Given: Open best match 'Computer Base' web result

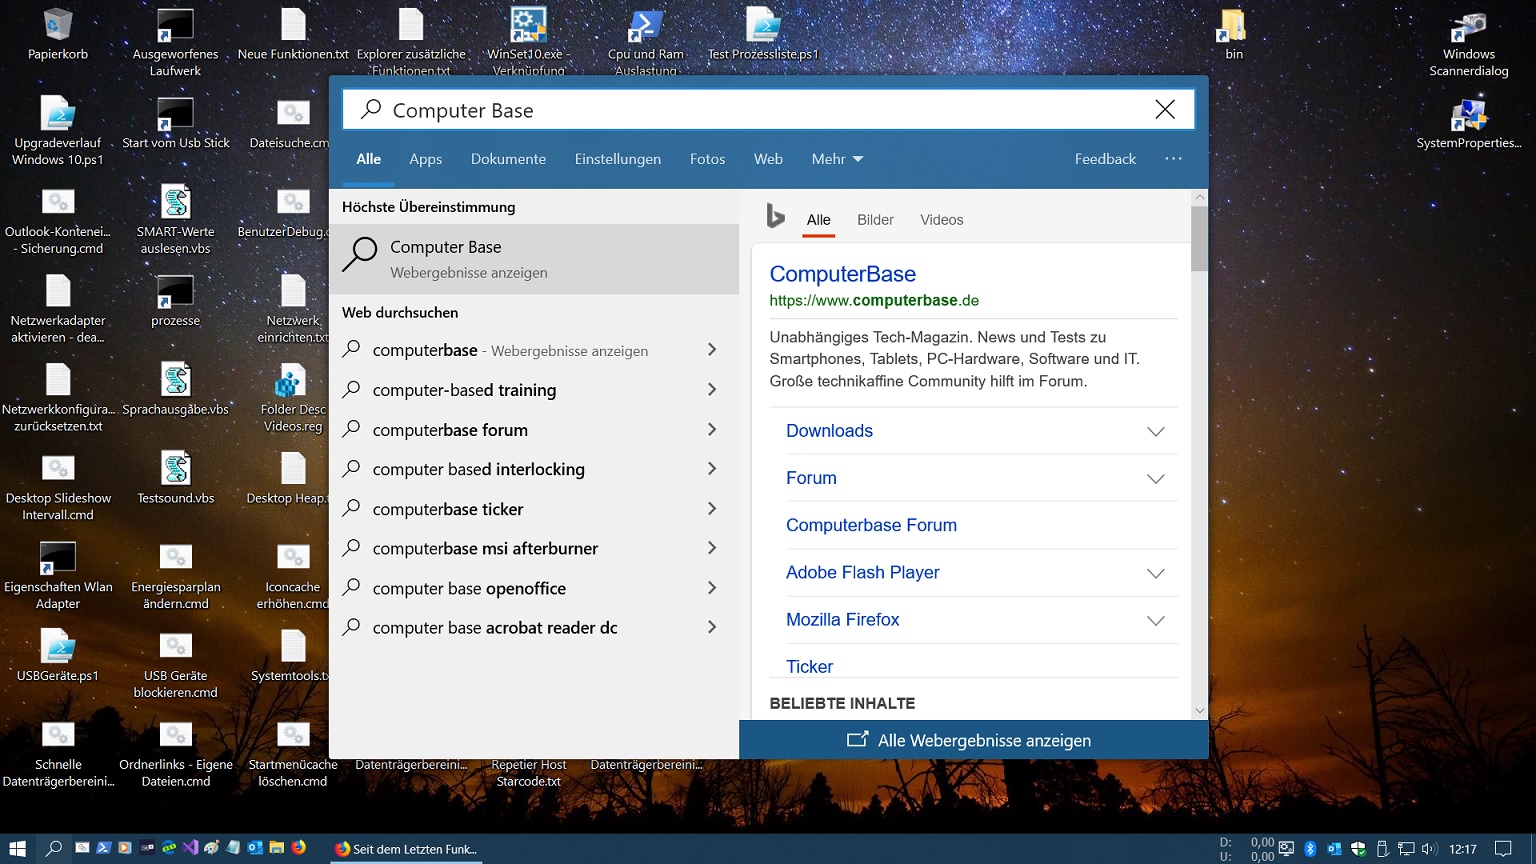Looking at the screenshot, I should (534, 259).
